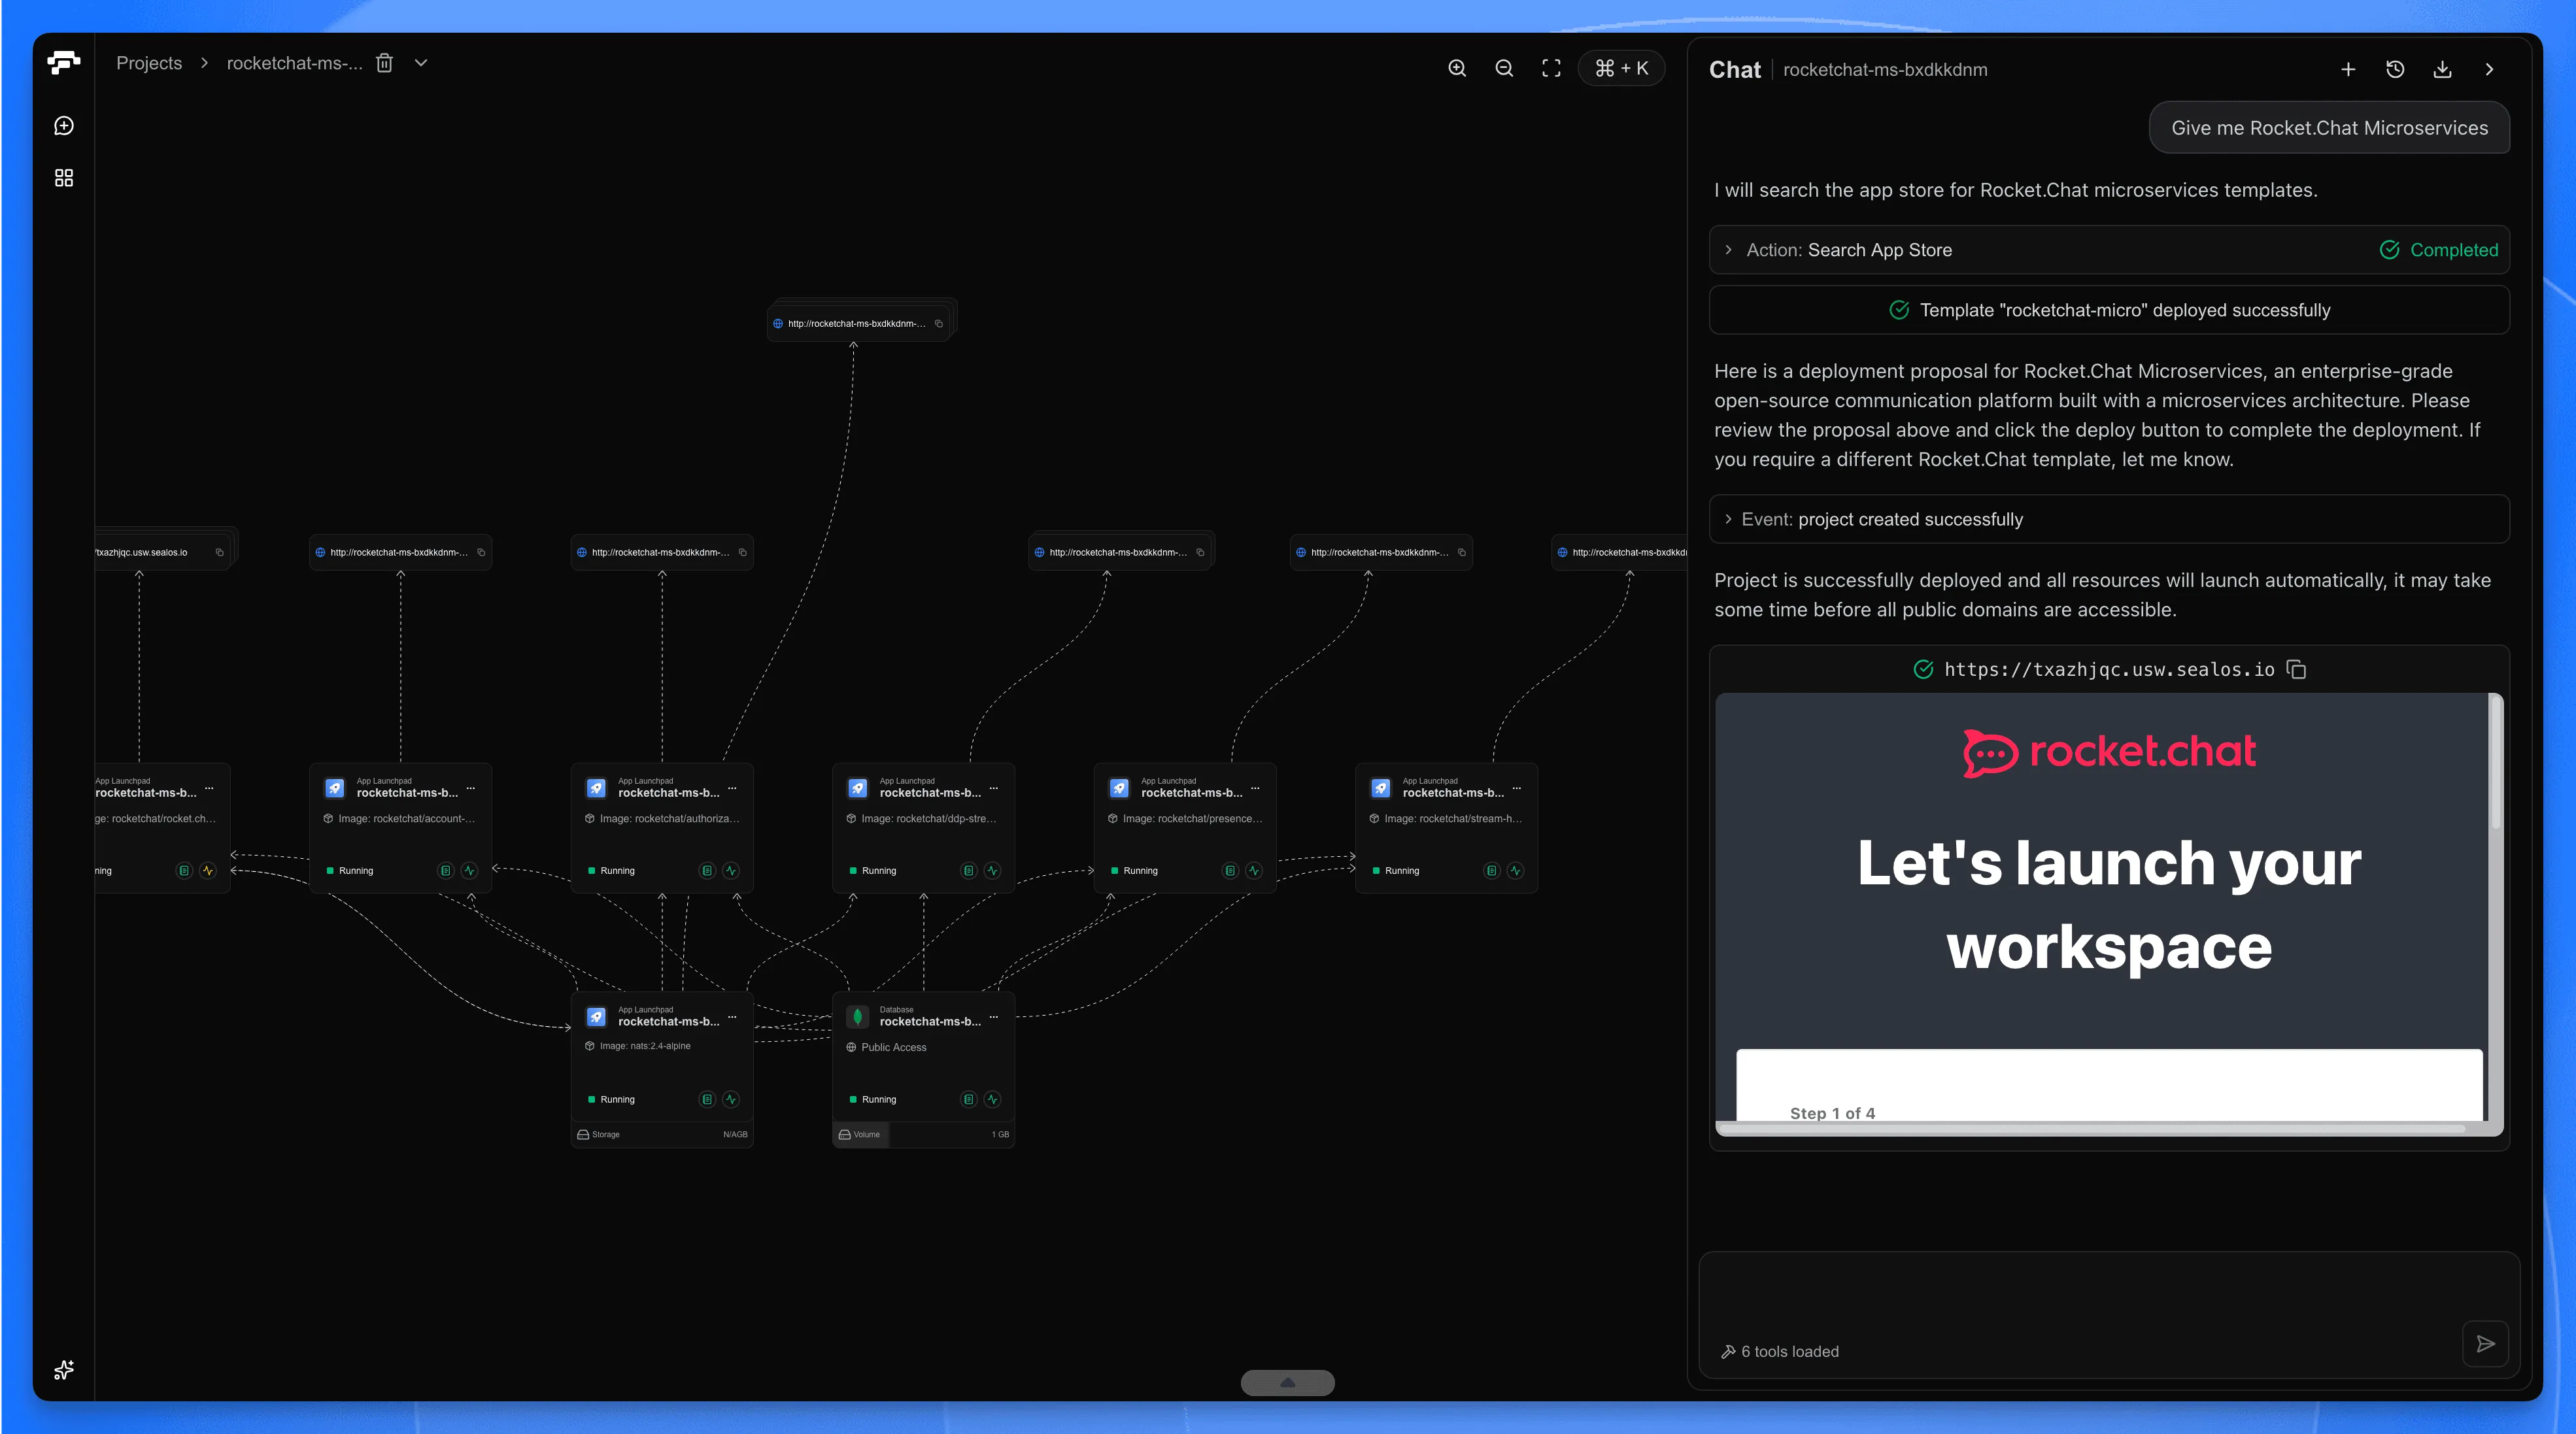Open the more menu on rocketchat/authoriza card
Viewport: 2576px width, 1434px height.
point(732,788)
